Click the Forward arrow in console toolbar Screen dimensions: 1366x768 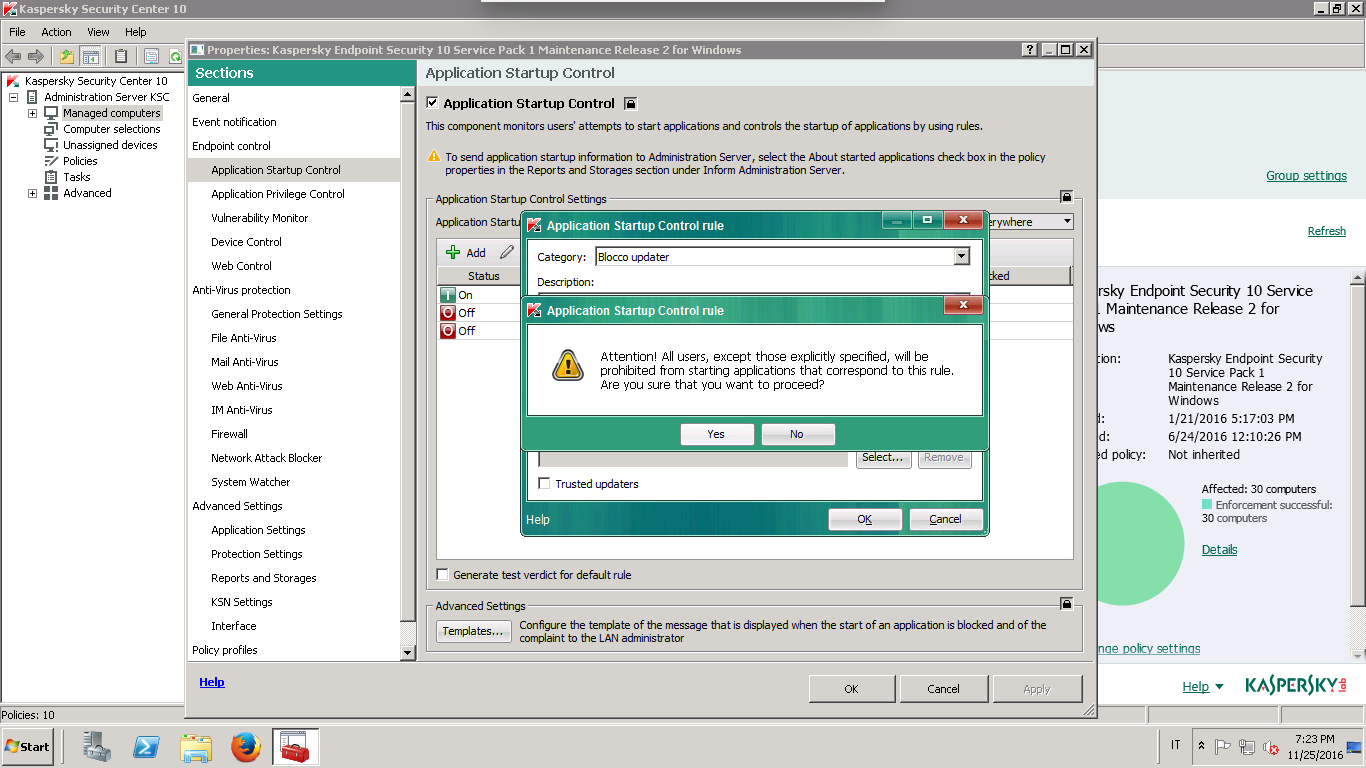tap(36, 56)
